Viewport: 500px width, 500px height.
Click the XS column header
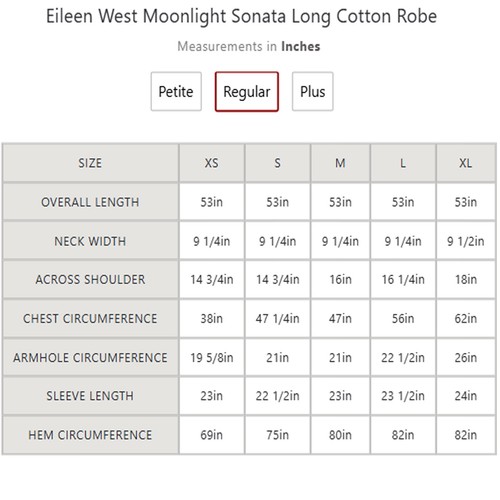pos(212,163)
